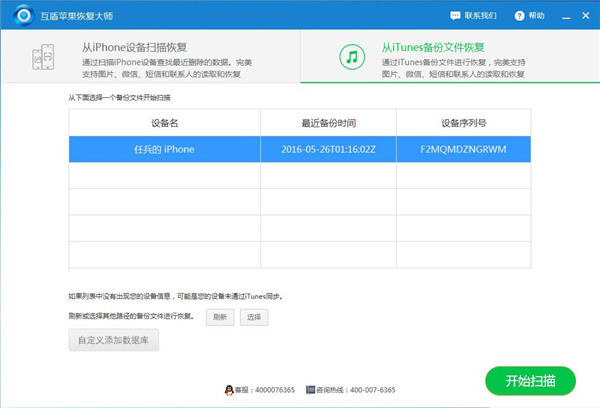Click the green iTunes music note icon
This screenshot has height=408, width=600.
[351, 57]
